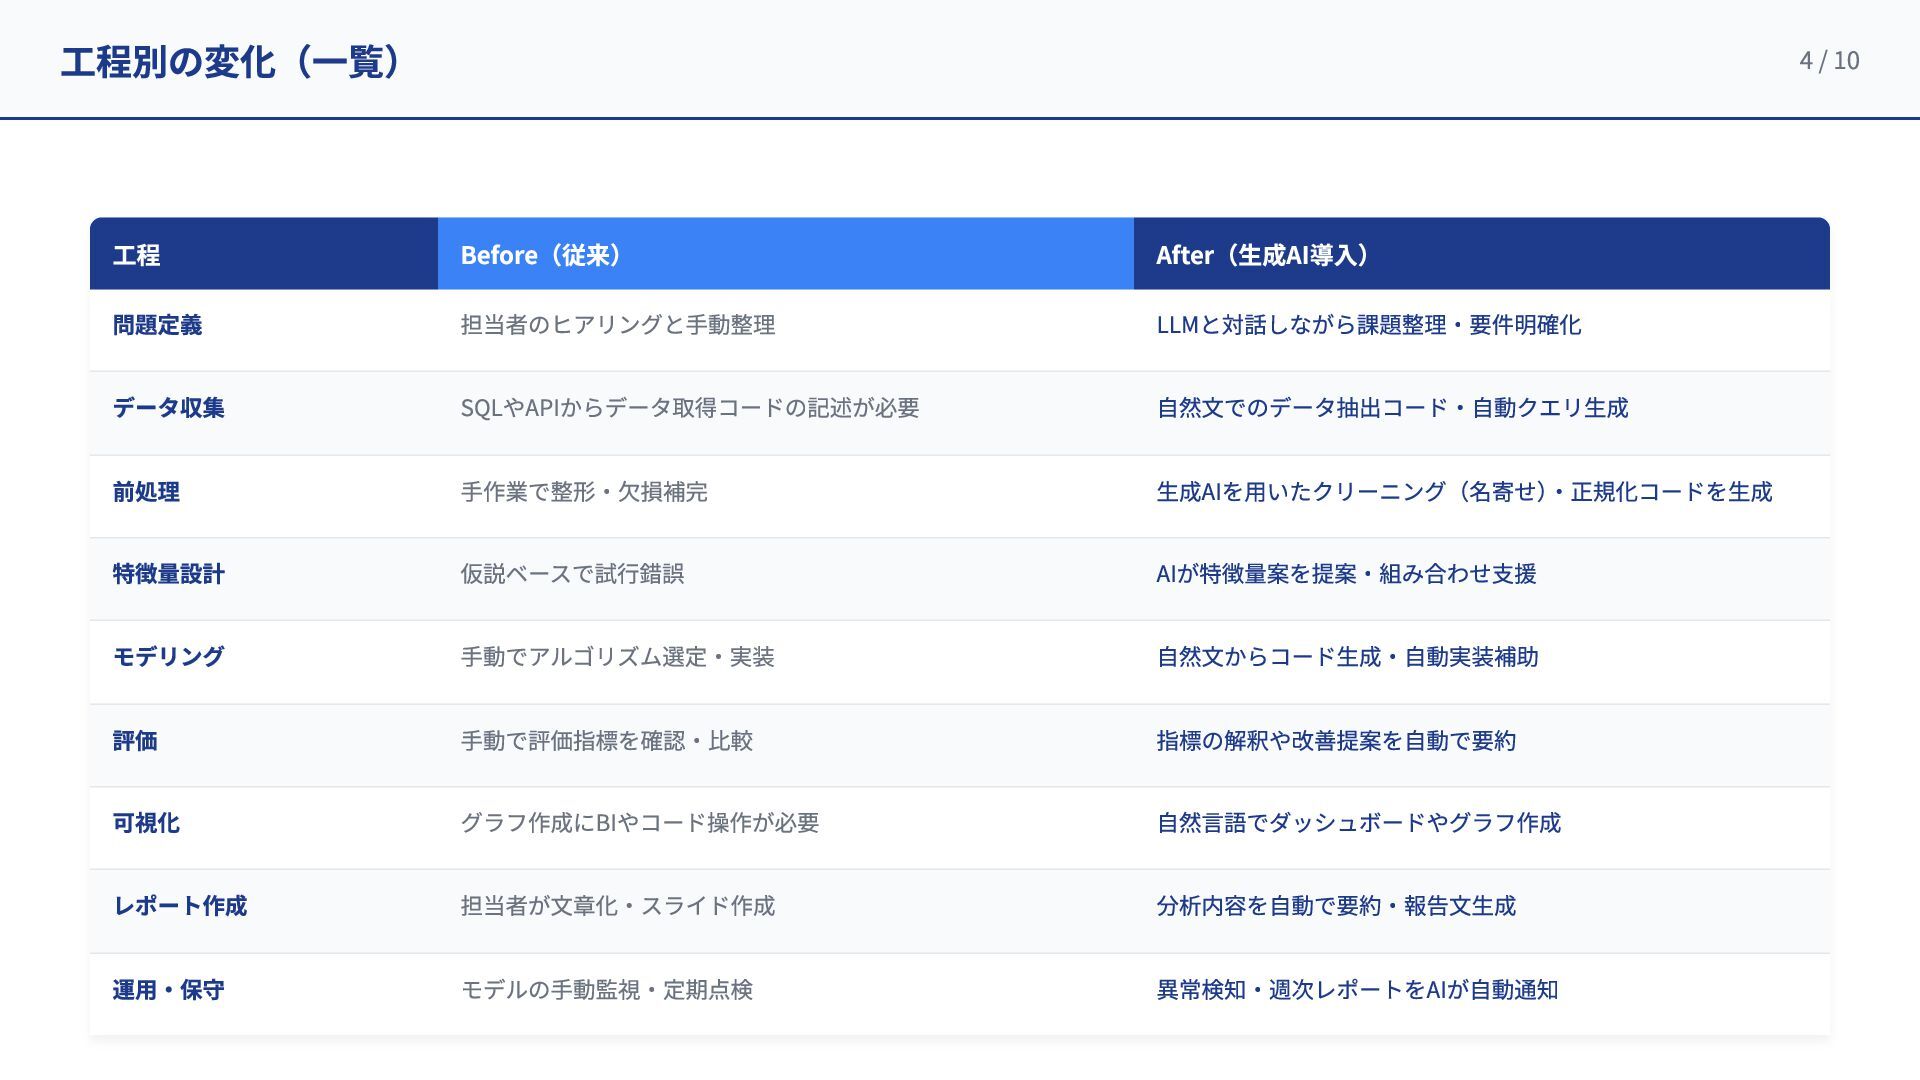Select the After（生成AI導入）column header
The image size is (1920, 1080).
(1264, 255)
